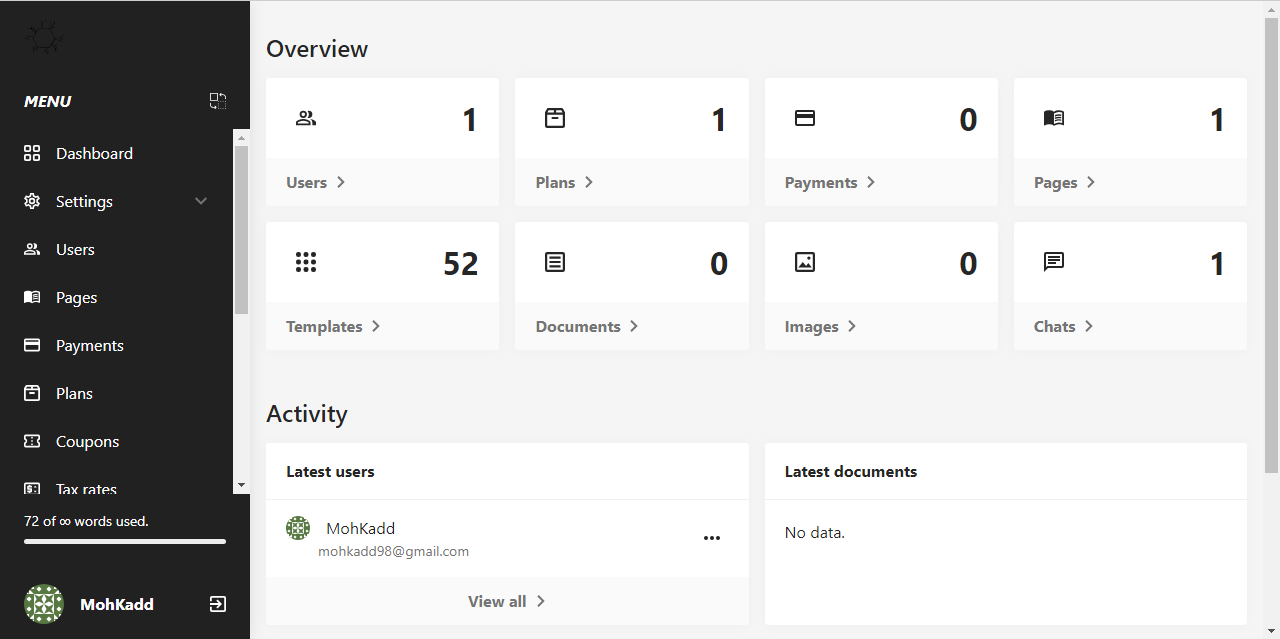Open the three-dots menu for MohKadd user
This screenshot has width=1280, height=639.
(711, 538)
